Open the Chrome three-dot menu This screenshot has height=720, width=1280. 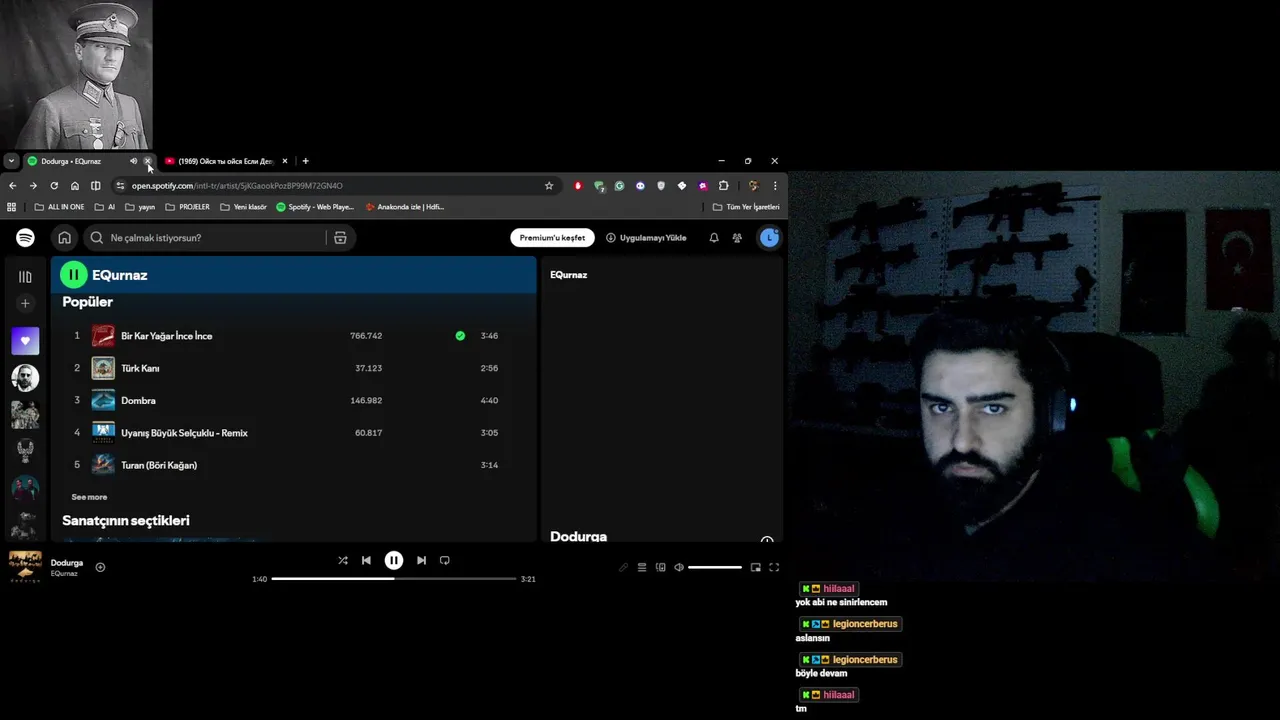point(775,186)
